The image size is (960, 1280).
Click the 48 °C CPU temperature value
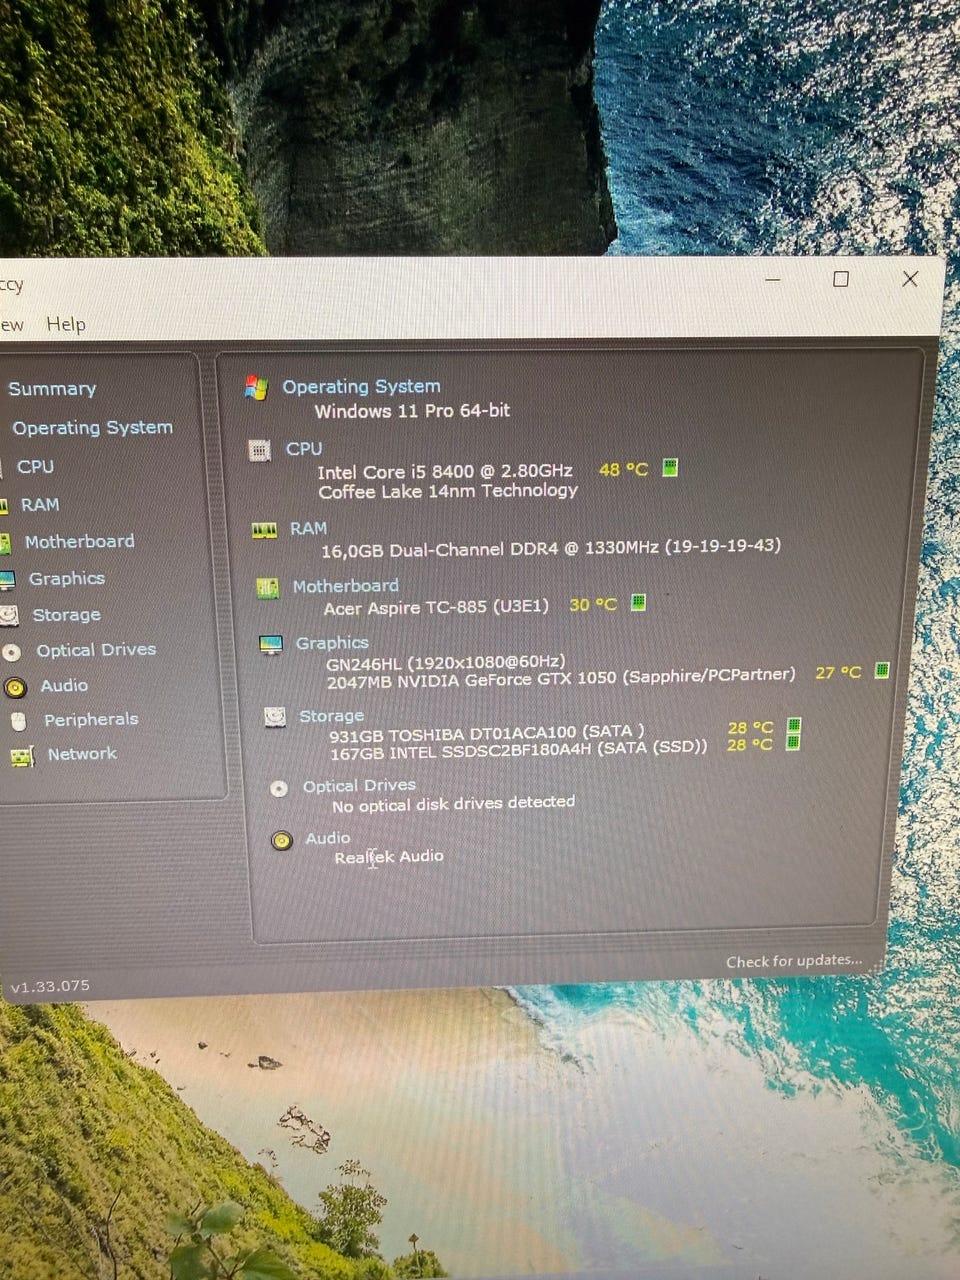pos(624,469)
